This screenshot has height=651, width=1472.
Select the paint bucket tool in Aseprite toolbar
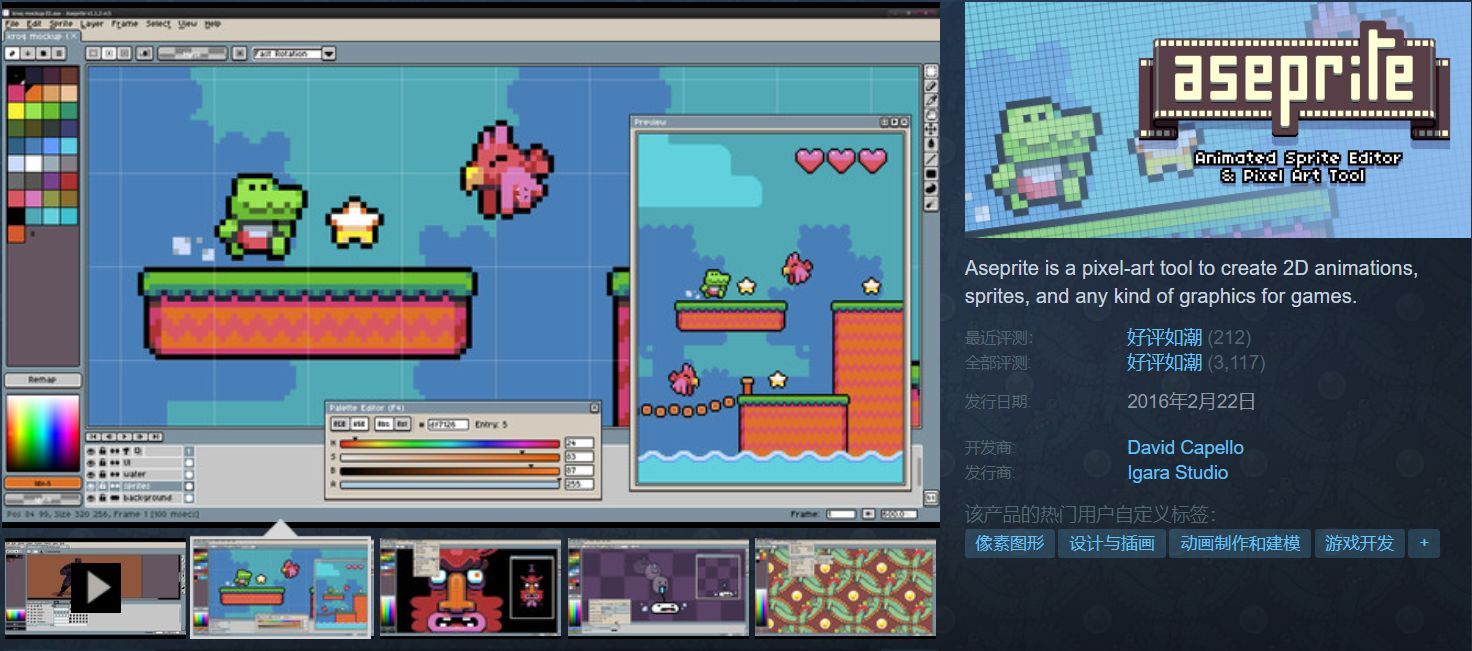931,143
